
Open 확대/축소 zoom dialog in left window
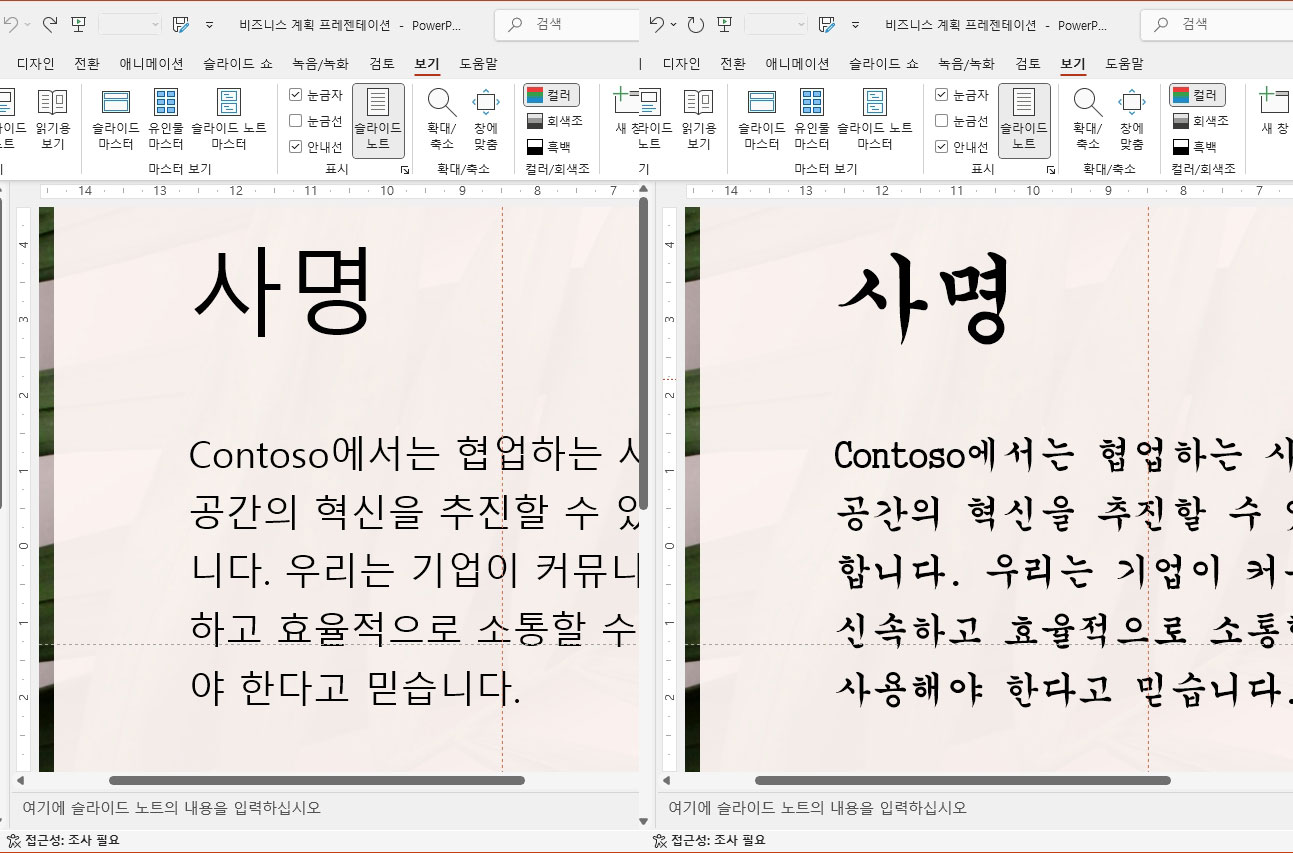441,120
